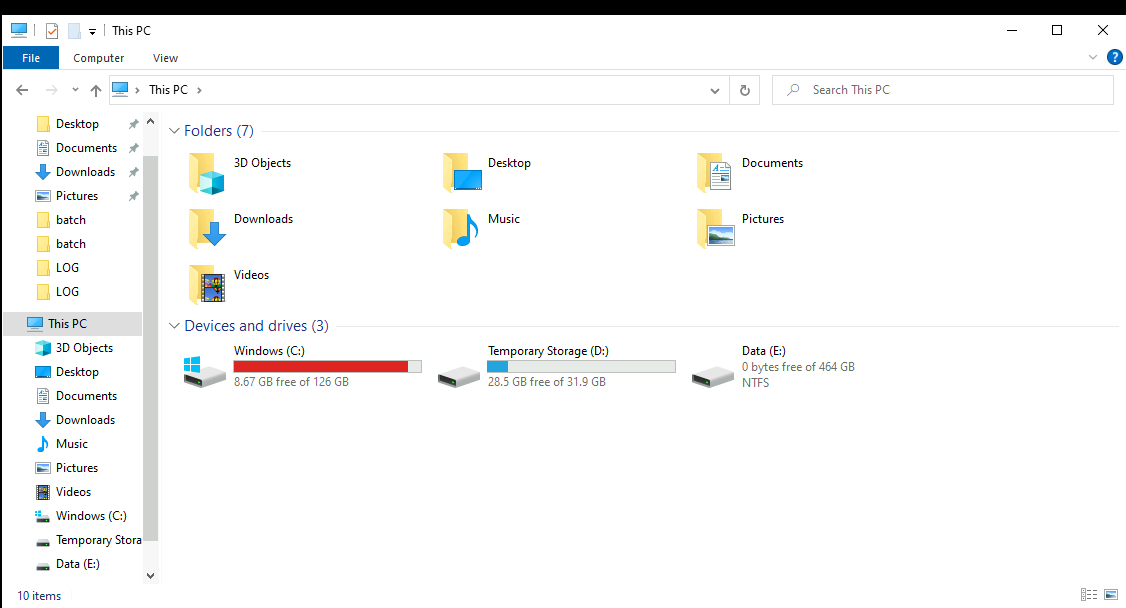Viewport: 1126px width, 608px height.
Task: Open the 3D Objects folder icon
Action: (207, 174)
